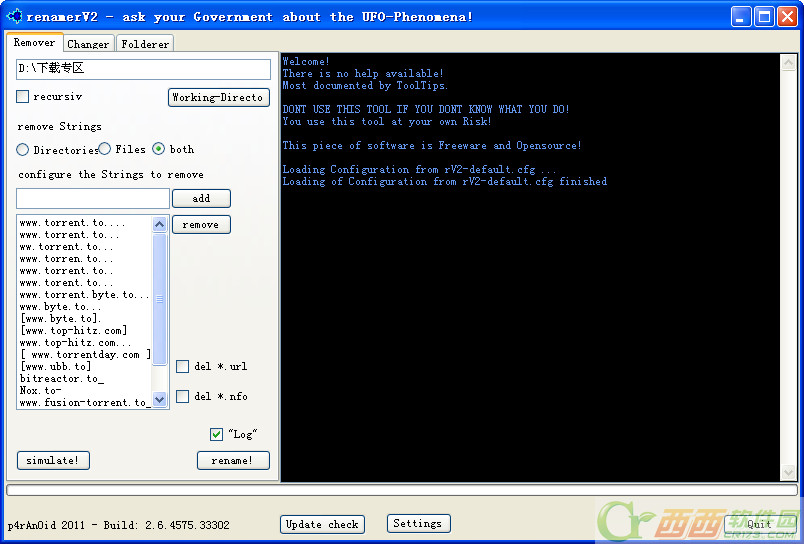Enable the del *.nfo checkbox
Screen dimensions: 804x544
pos(183,396)
